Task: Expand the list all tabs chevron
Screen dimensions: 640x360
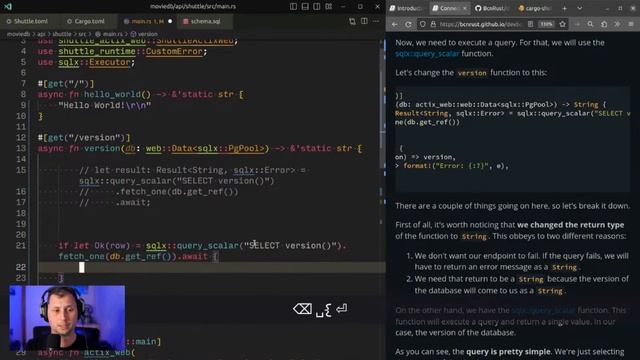Action: (x=580, y=8)
